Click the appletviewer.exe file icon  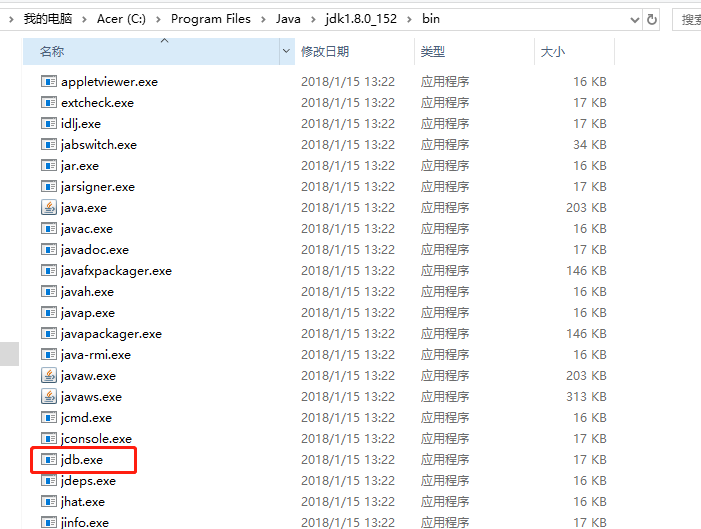[x=49, y=81]
